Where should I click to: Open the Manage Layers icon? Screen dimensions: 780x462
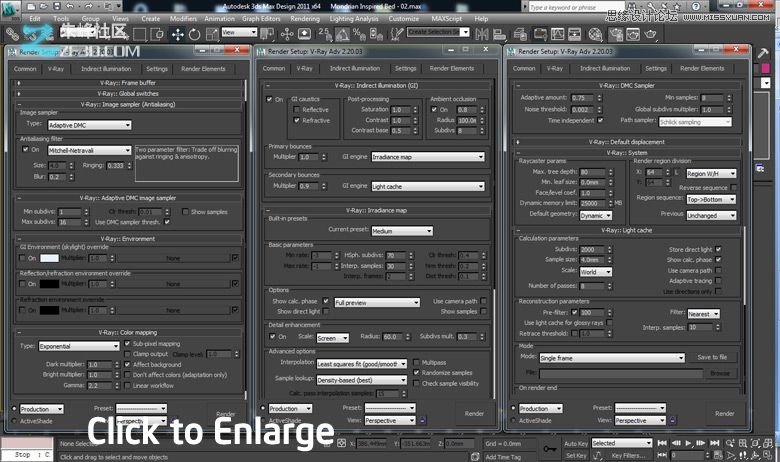point(520,34)
